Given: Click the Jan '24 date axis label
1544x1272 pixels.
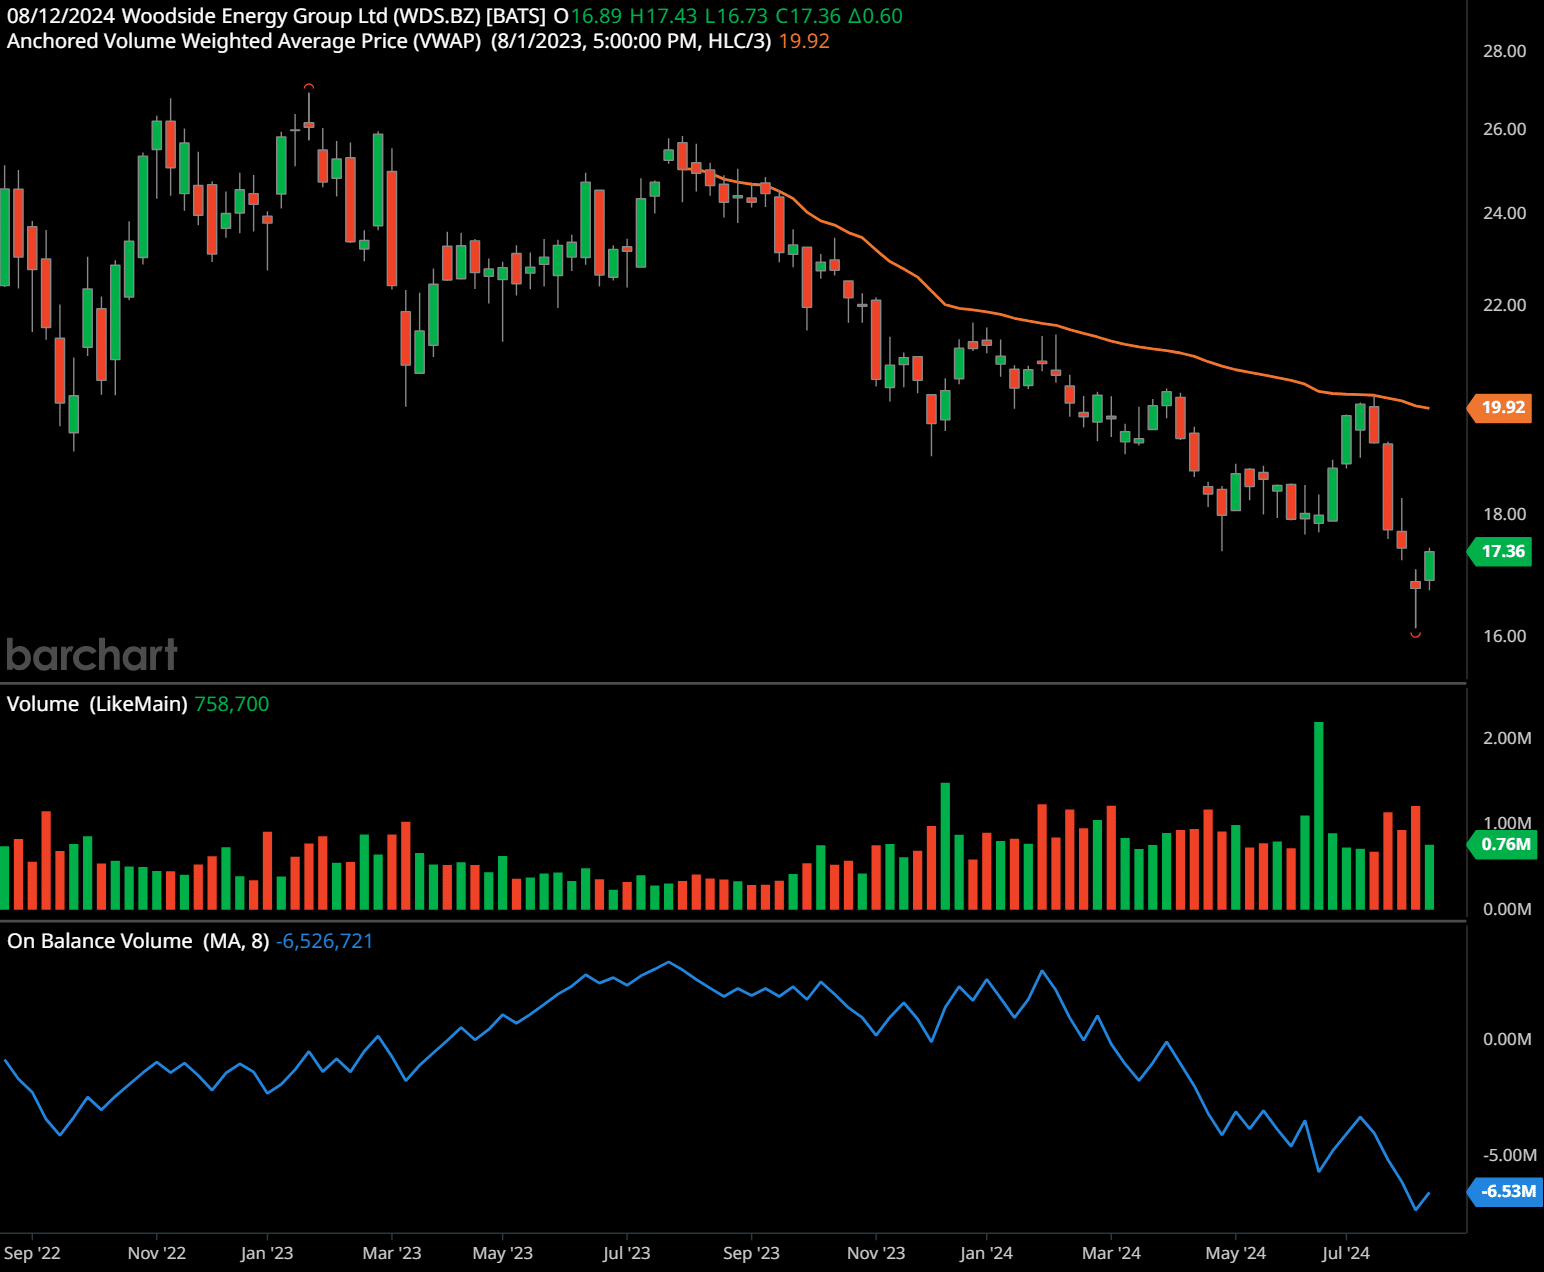Looking at the screenshot, I should [x=986, y=1253].
